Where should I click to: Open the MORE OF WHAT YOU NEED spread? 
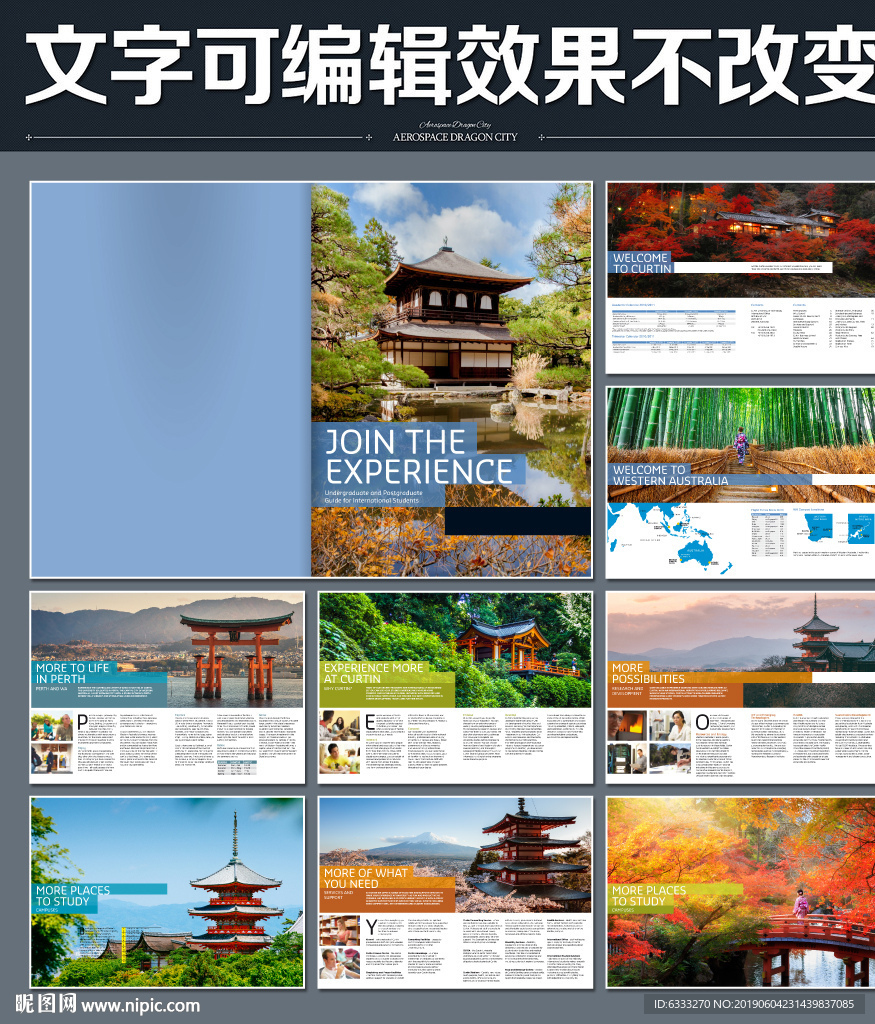[455, 893]
